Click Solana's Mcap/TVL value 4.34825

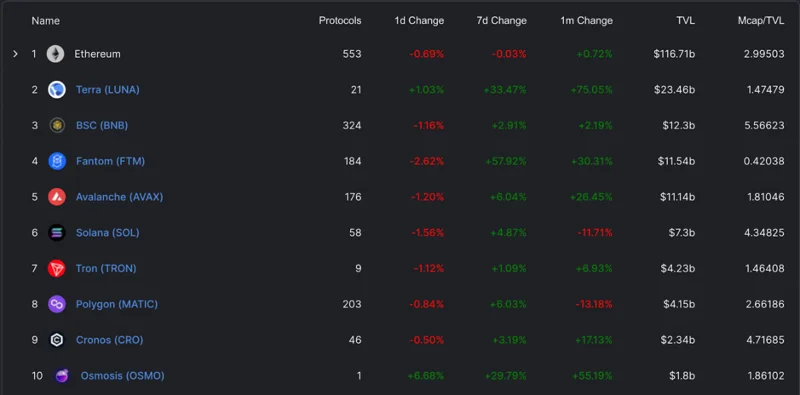click(x=764, y=233)
